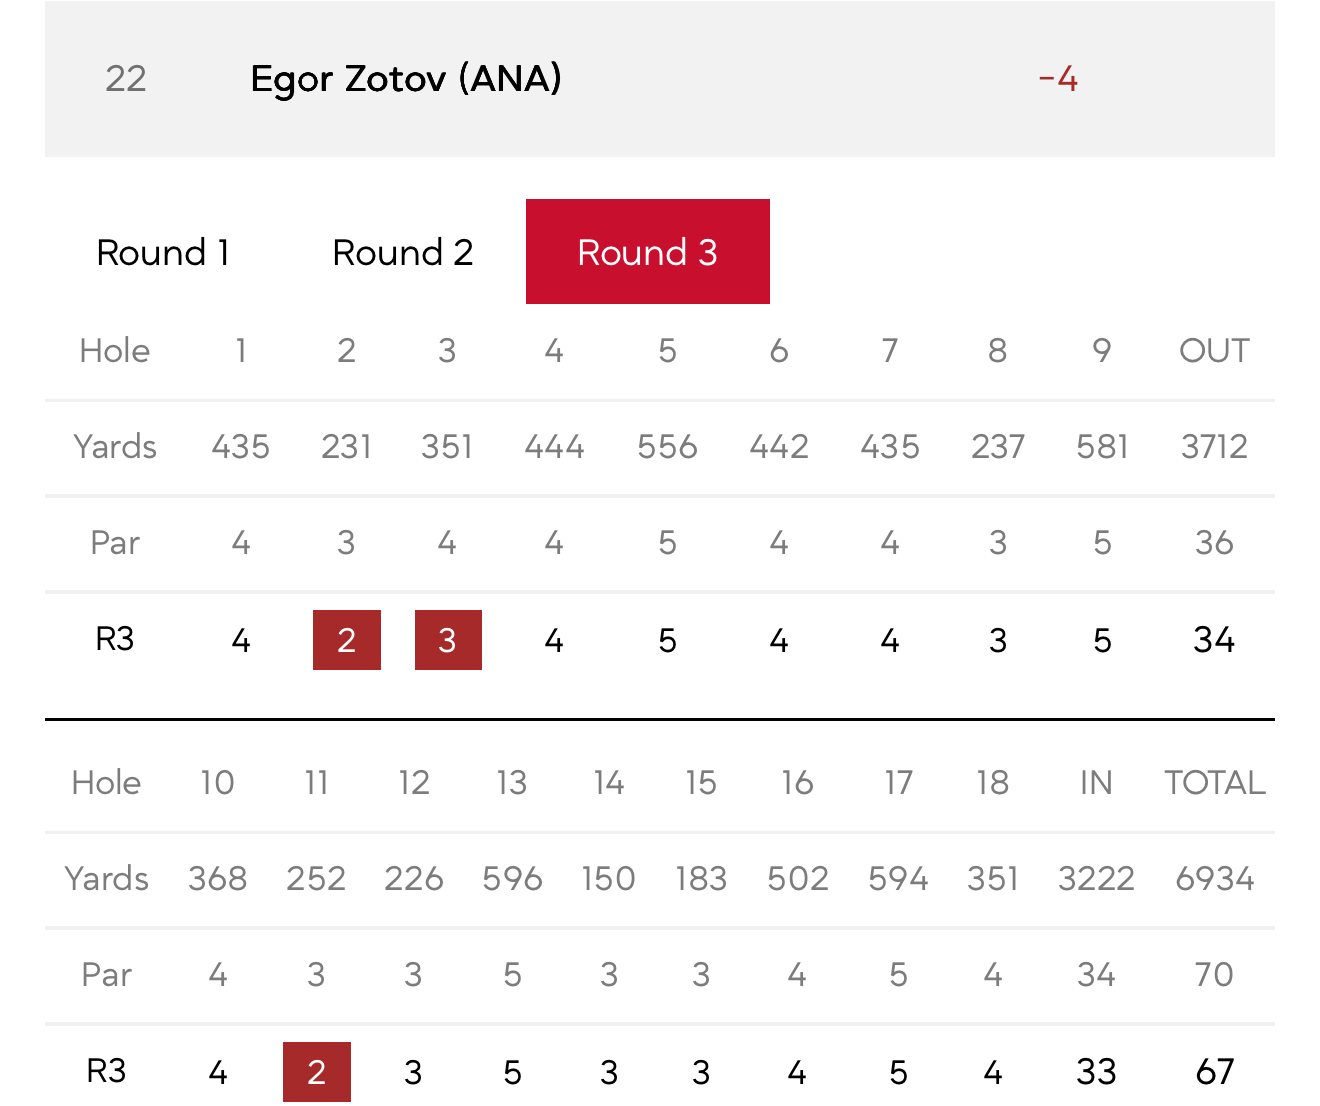Click the round total score 67

1214,1072
